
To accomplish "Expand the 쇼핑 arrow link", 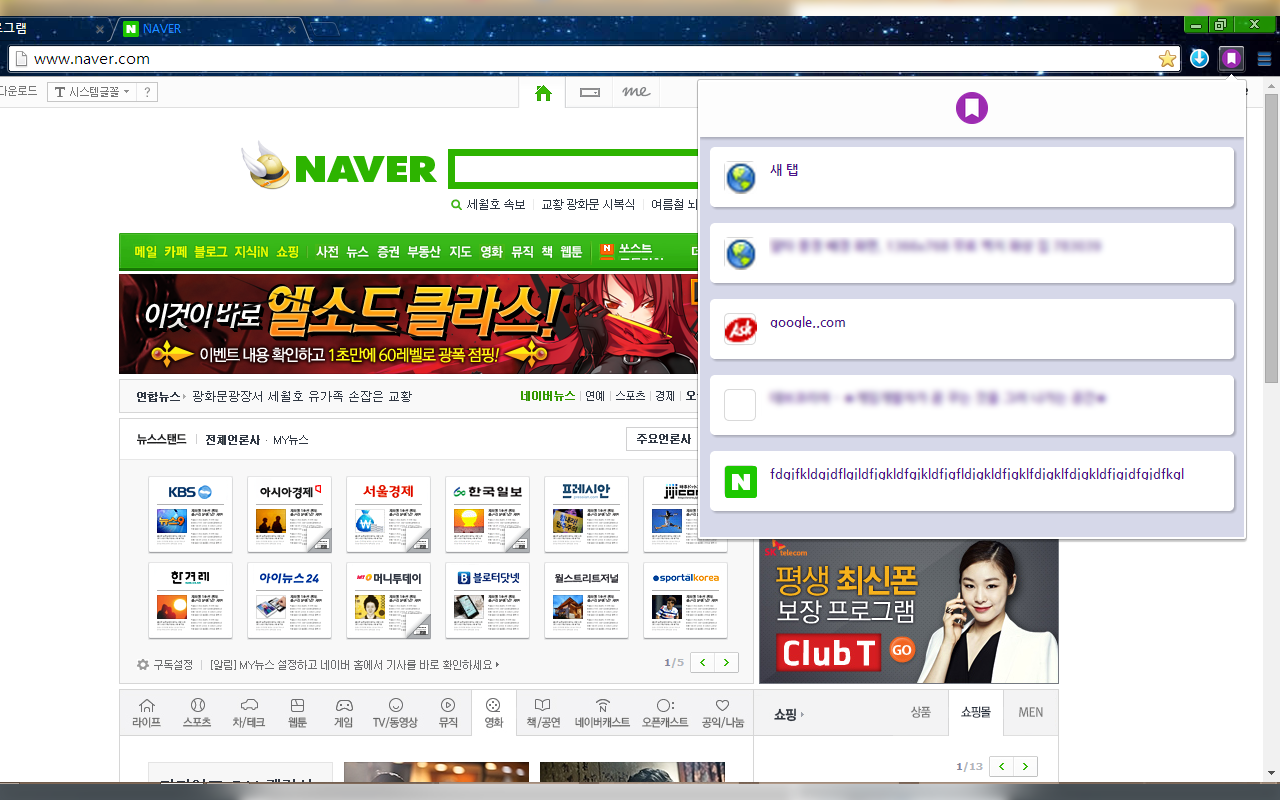I will coord(789,714).
